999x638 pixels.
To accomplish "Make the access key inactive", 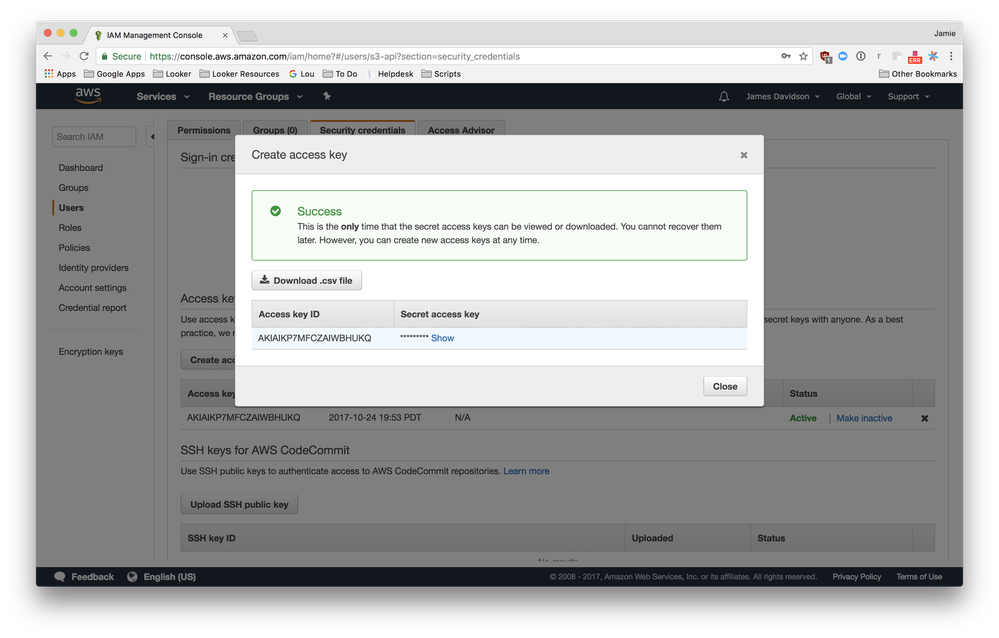I will (x=864, y=418).
